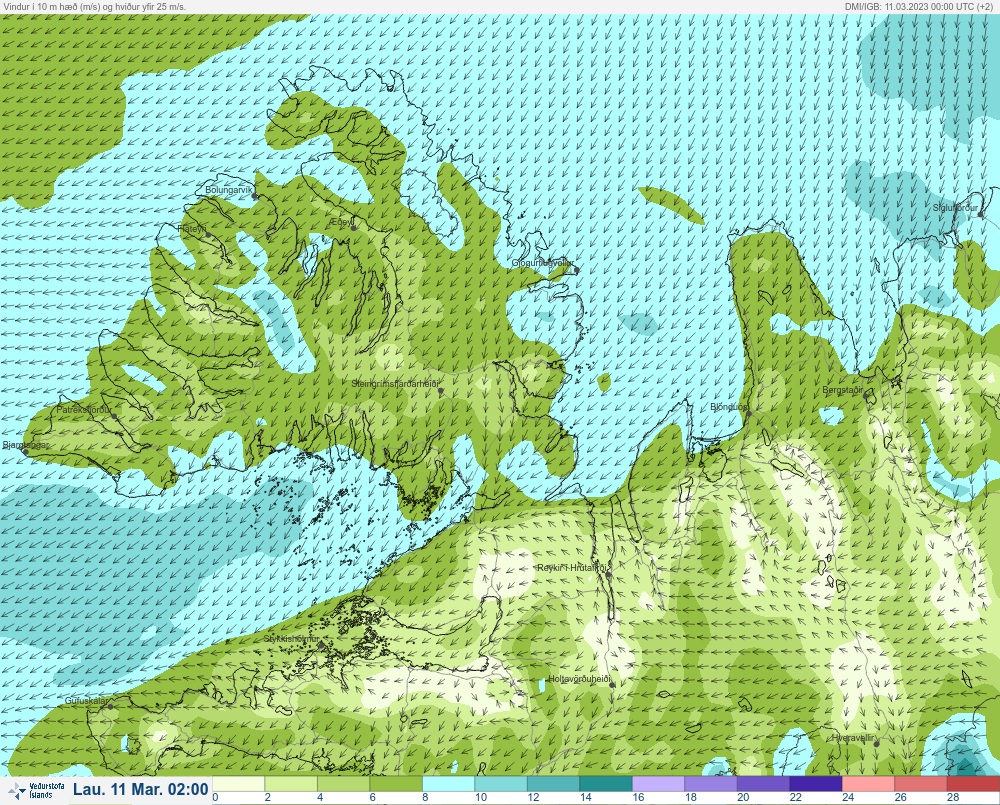Click the 2–4 m/s light green legend swatch

coord(291,783)
